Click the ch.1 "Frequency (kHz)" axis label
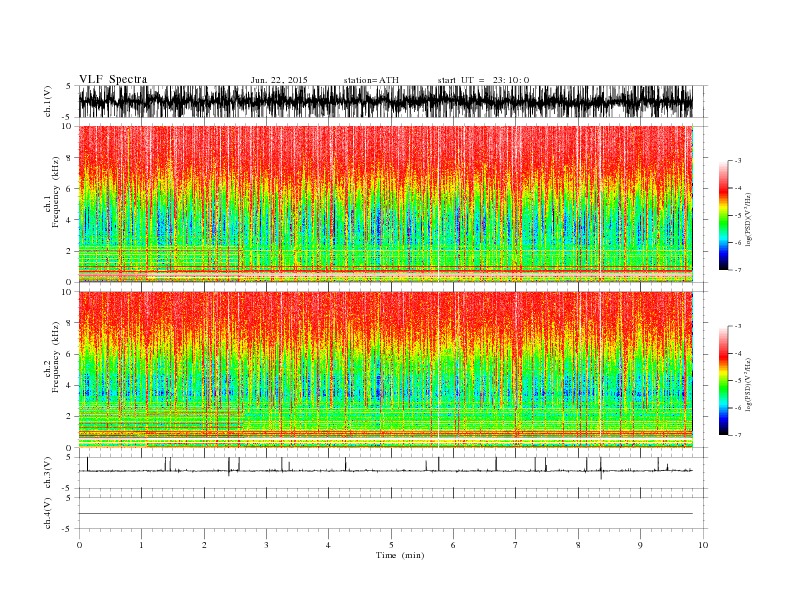 tap(56, 193)
